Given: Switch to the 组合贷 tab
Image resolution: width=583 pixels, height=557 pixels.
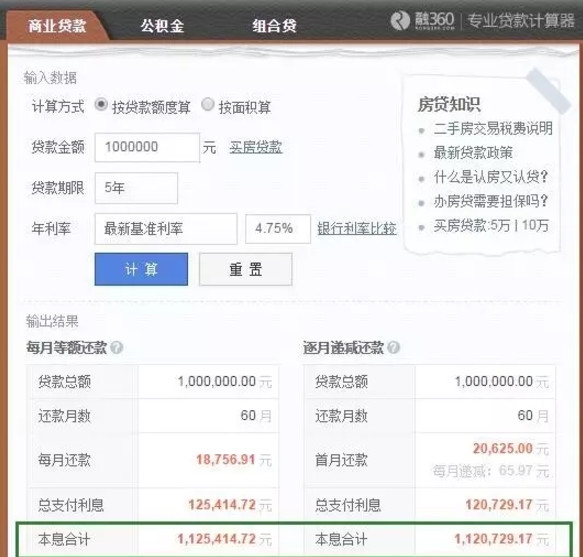Looking at the screenshot, I should [274, 26].
